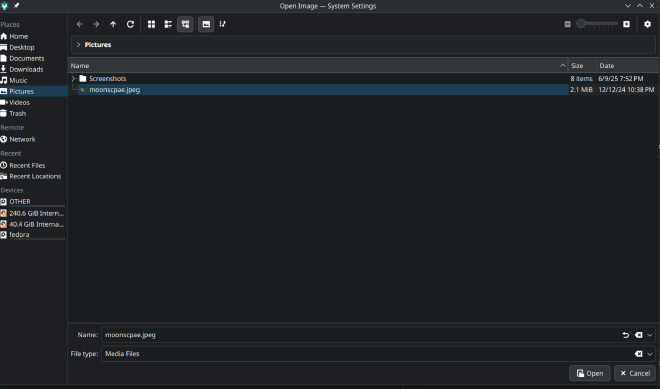Clear the Name field text
The height and width of the screenshot is (389, 660).
coord(639,335)
